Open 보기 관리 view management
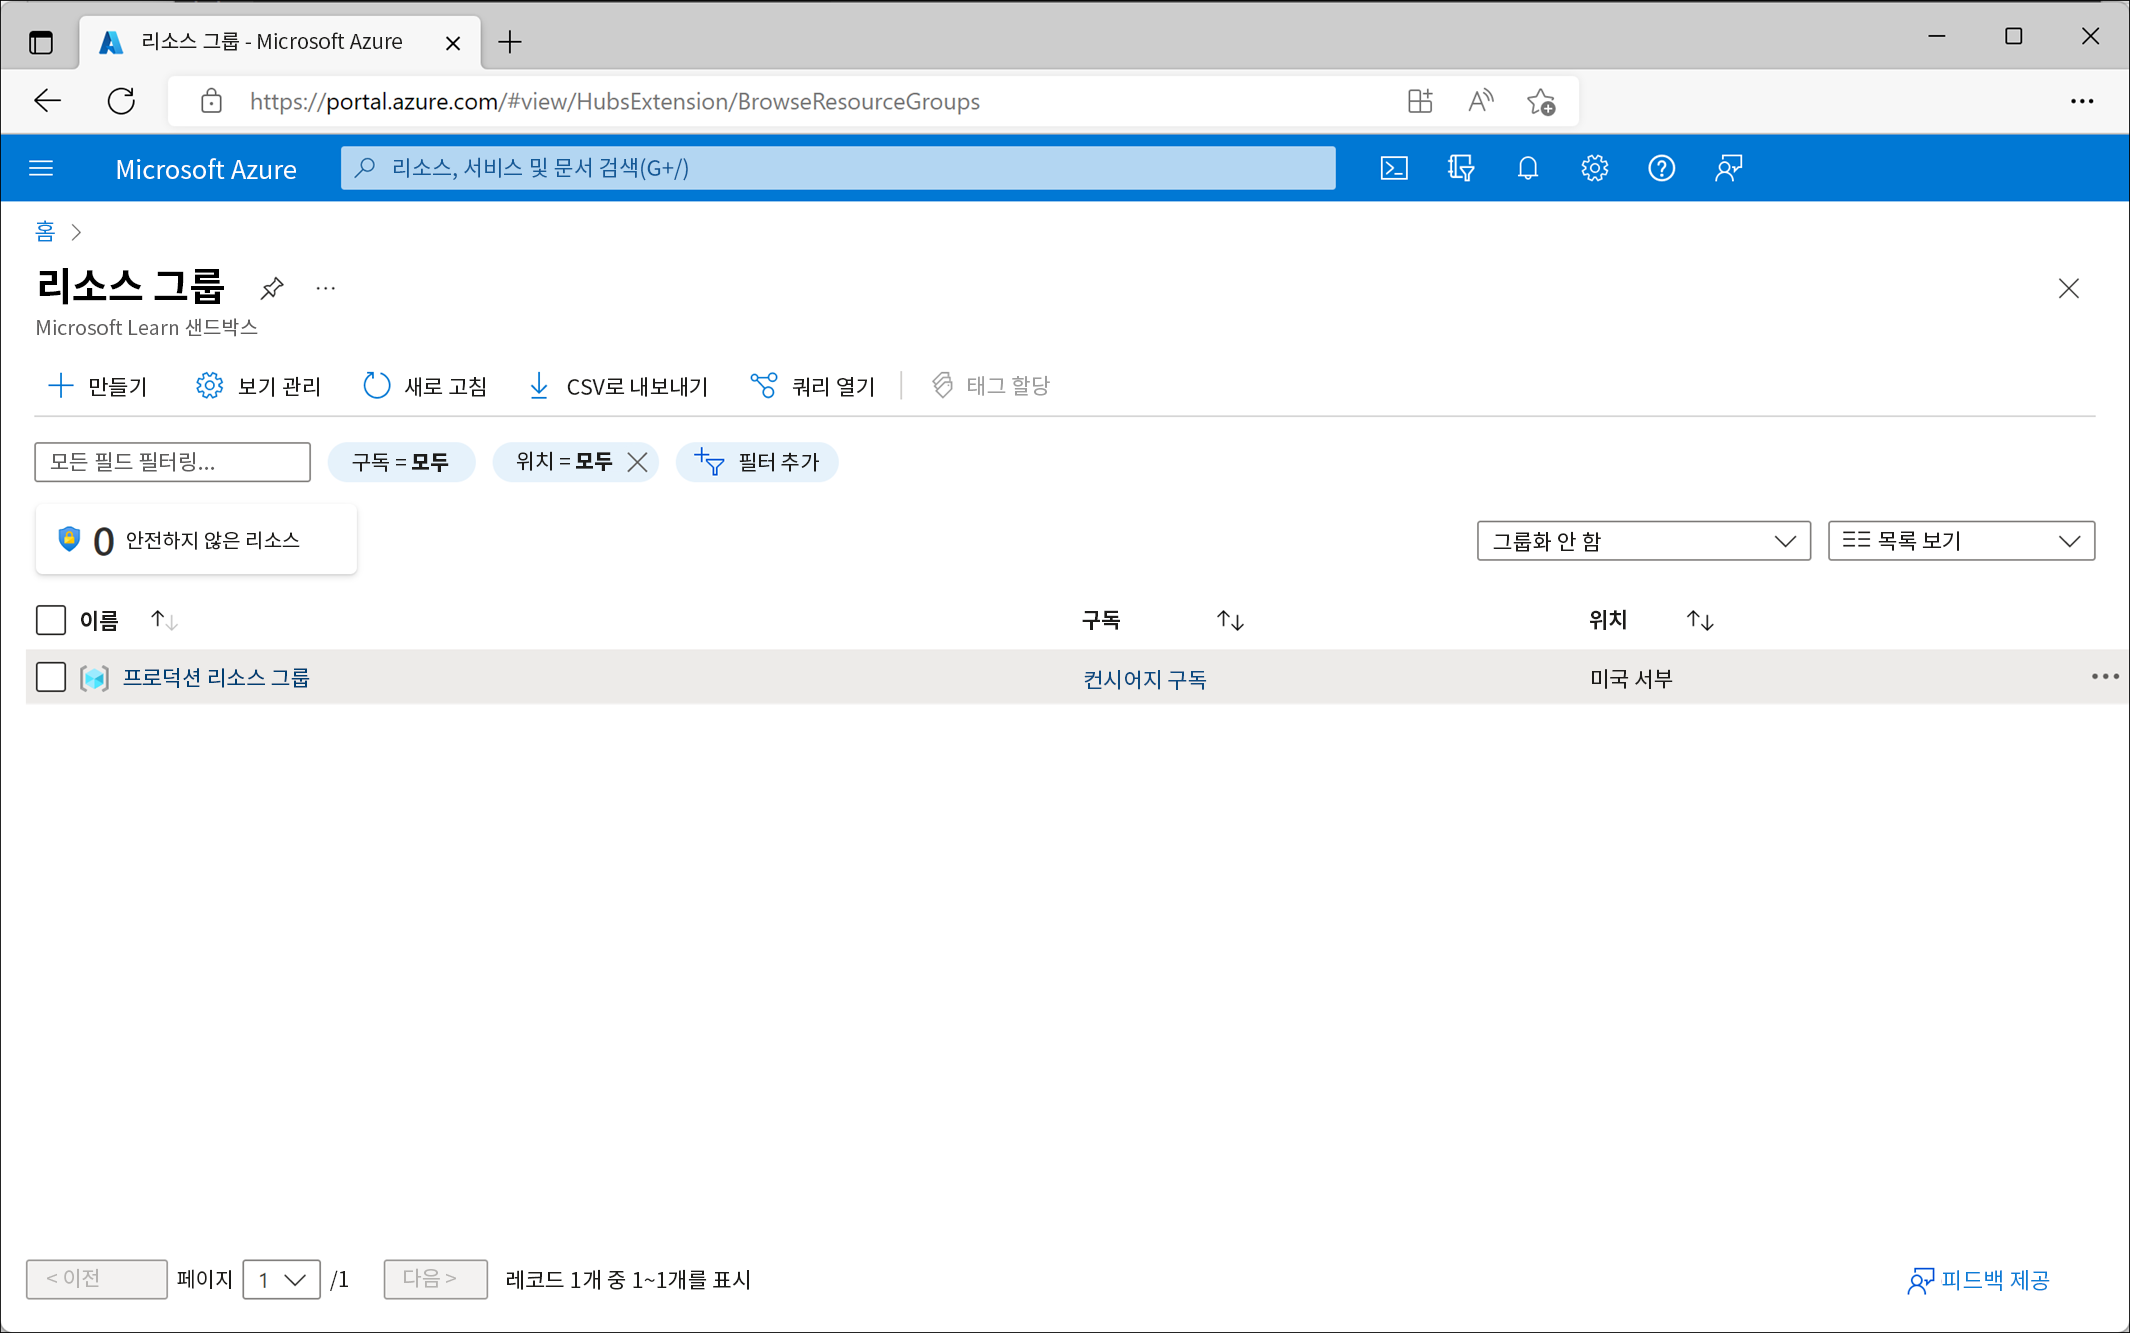This screenshot has height=1333, width=2130. 258,386
